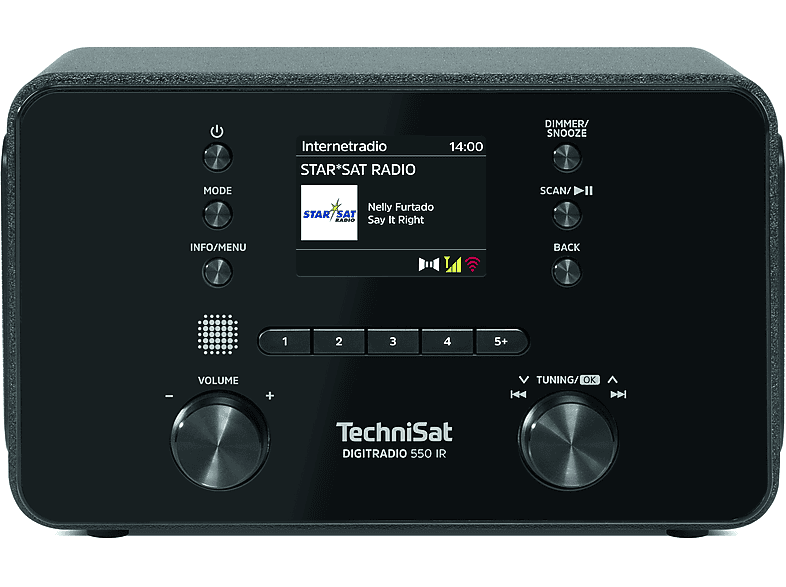Click the TechniSat brand logo
The width and height of the screenshot is (786, 587).
point(394,432)
